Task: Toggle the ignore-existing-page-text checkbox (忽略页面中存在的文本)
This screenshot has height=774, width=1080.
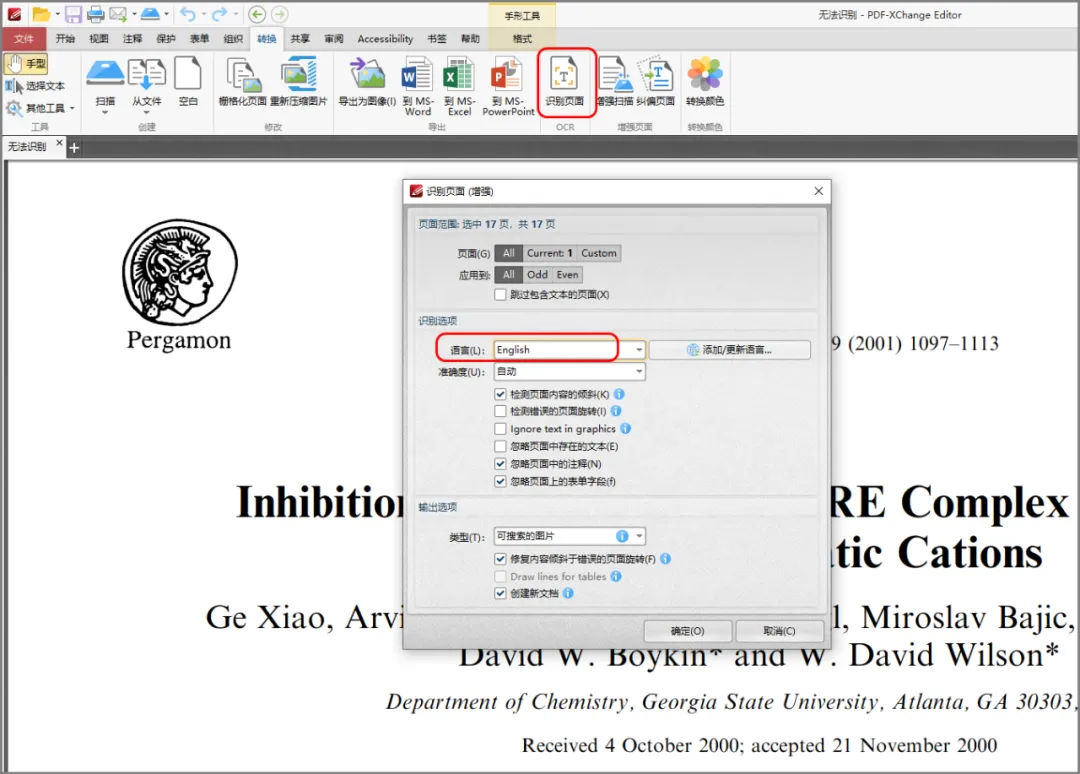Action: (500, 446)
